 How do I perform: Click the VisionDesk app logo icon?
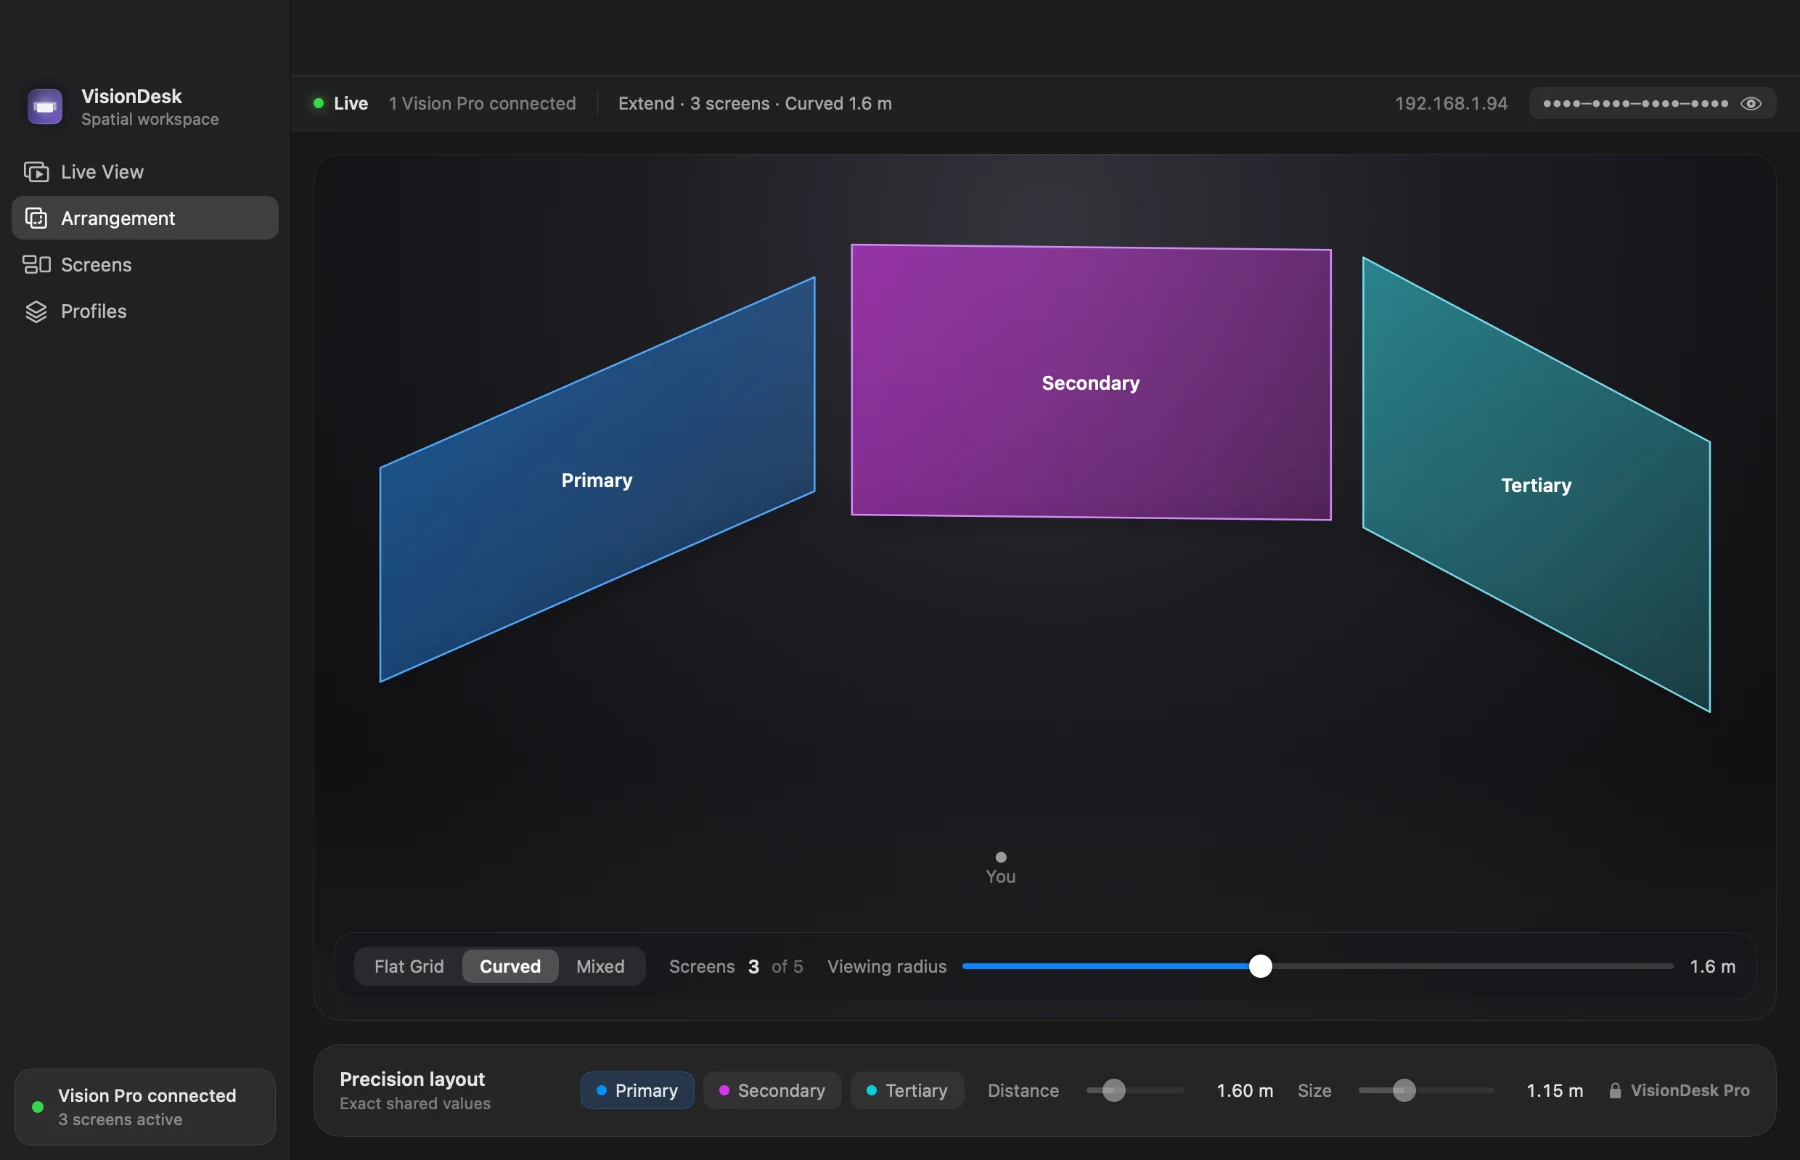click(45, 106)
